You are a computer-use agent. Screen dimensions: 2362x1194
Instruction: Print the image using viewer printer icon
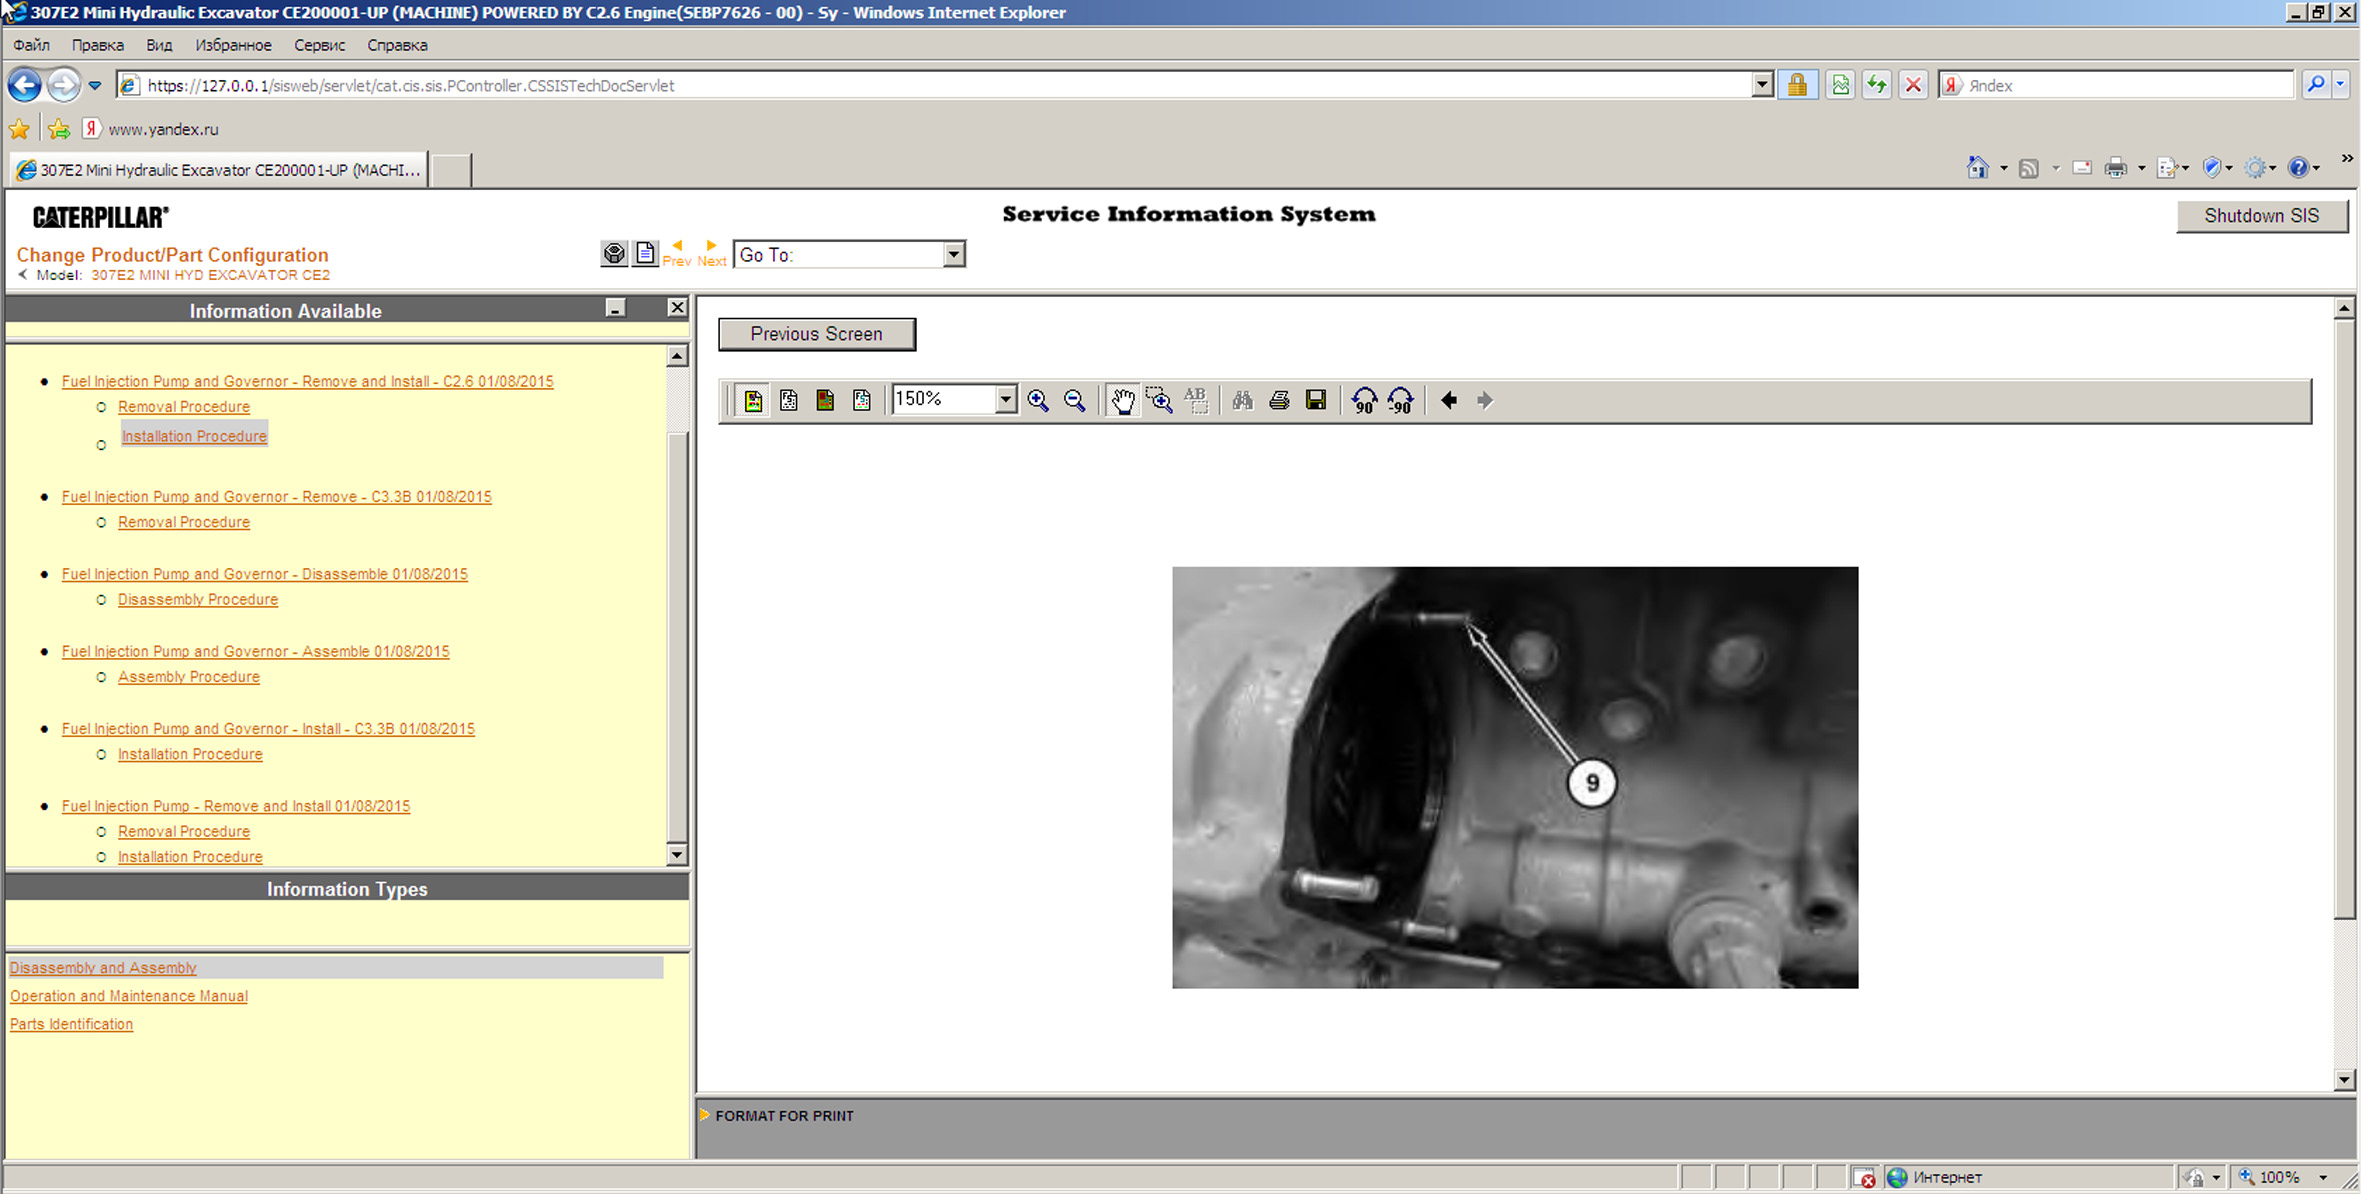[1279, 400]
